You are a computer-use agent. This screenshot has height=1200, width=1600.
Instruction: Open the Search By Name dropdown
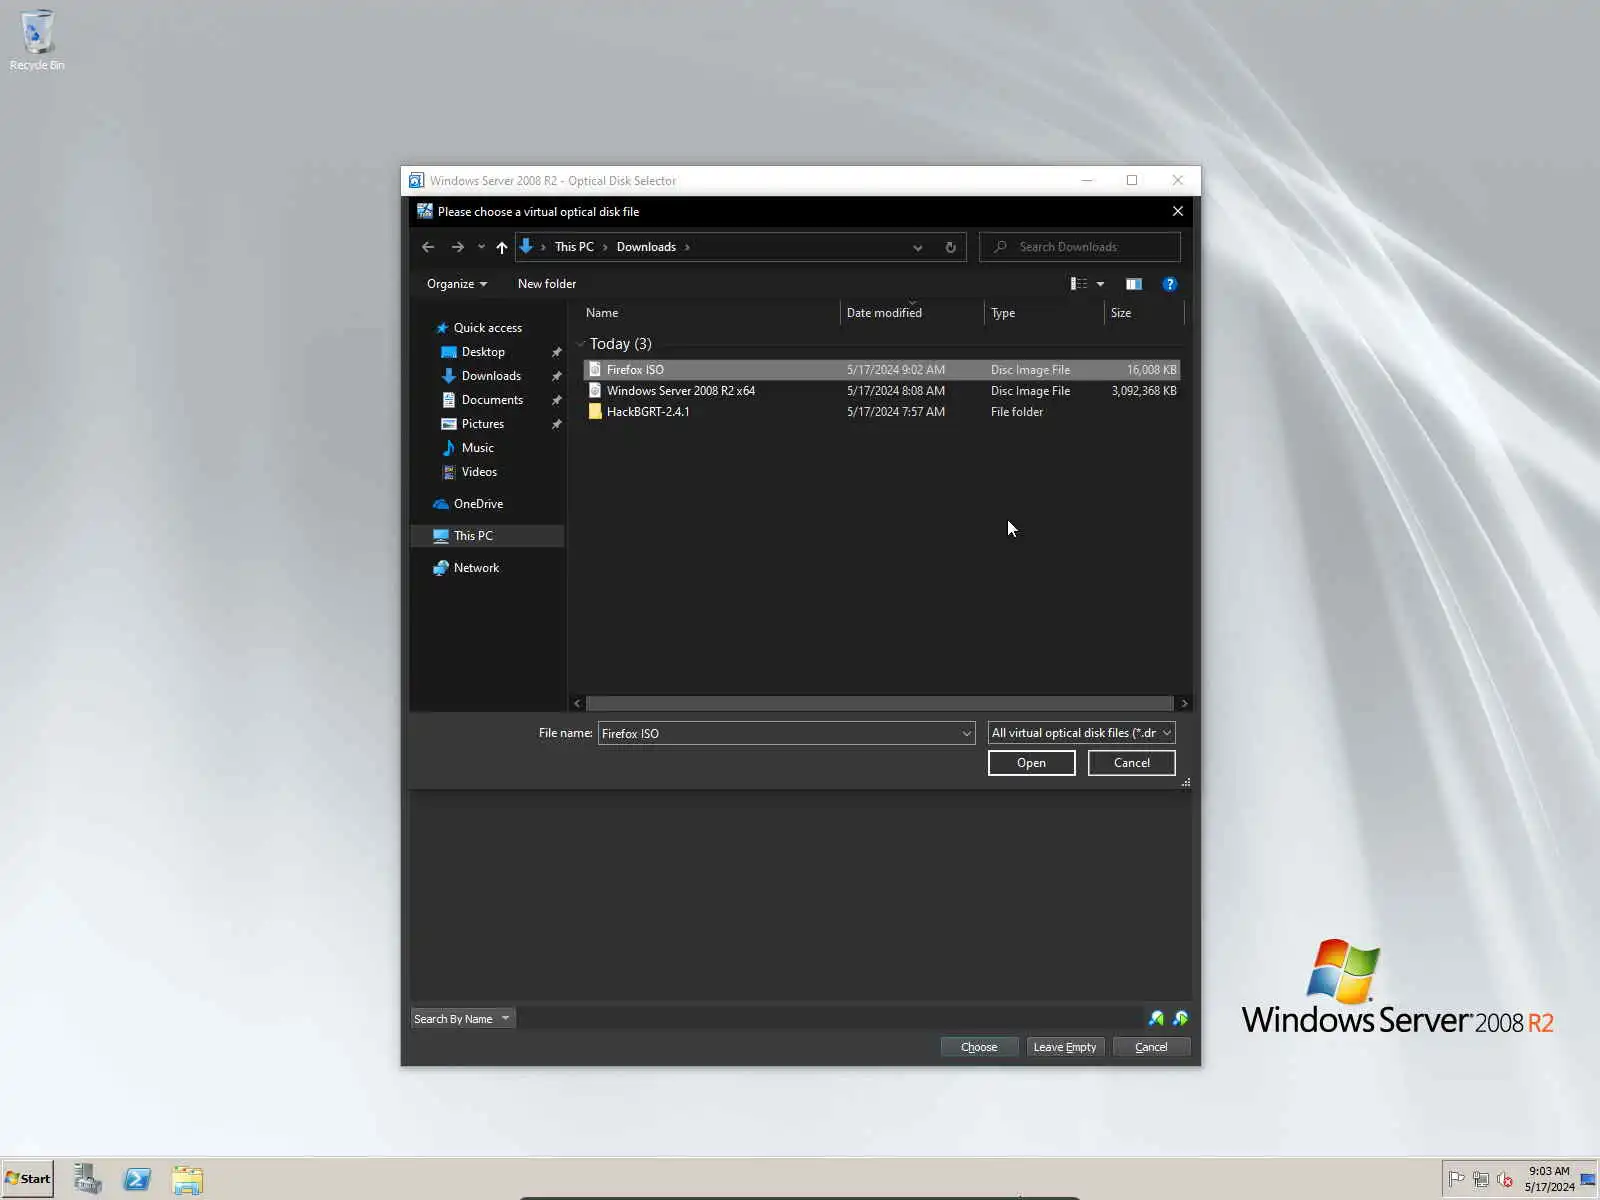tap(463, 1019)
